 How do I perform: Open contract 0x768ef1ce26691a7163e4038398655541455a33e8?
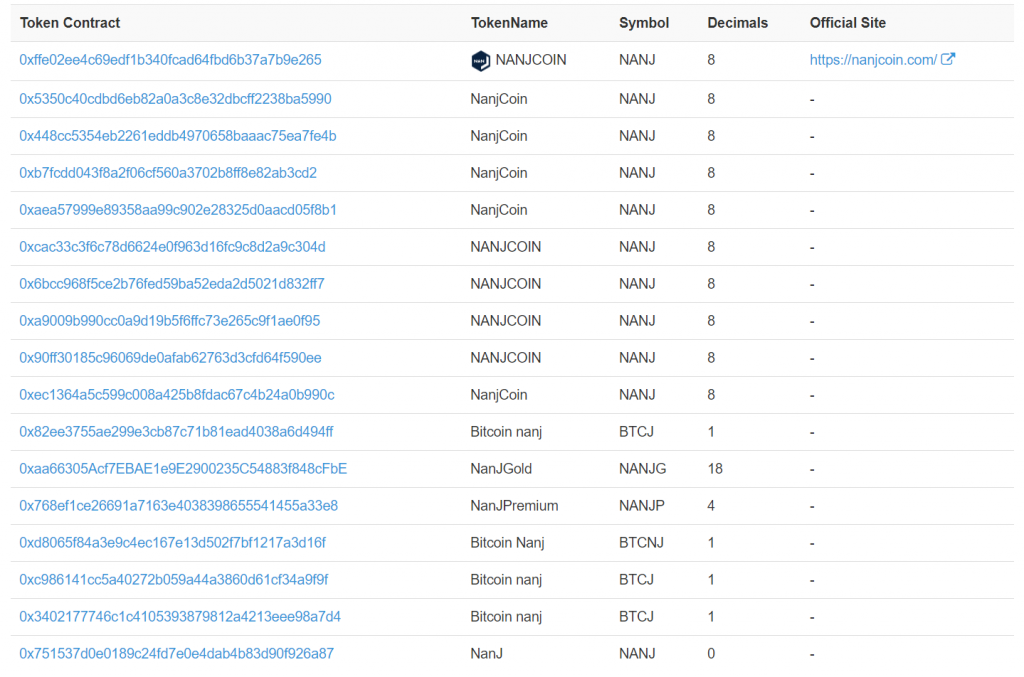(178, 506)
